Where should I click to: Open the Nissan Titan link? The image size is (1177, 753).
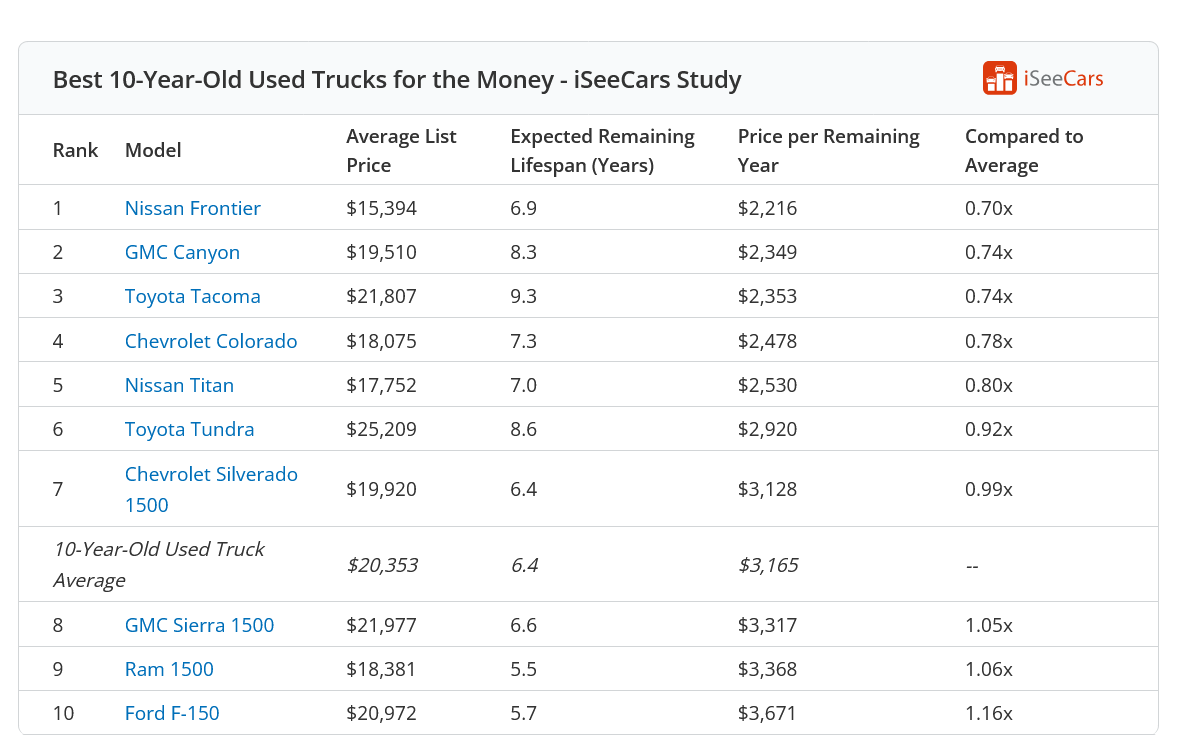coord(179,385)
